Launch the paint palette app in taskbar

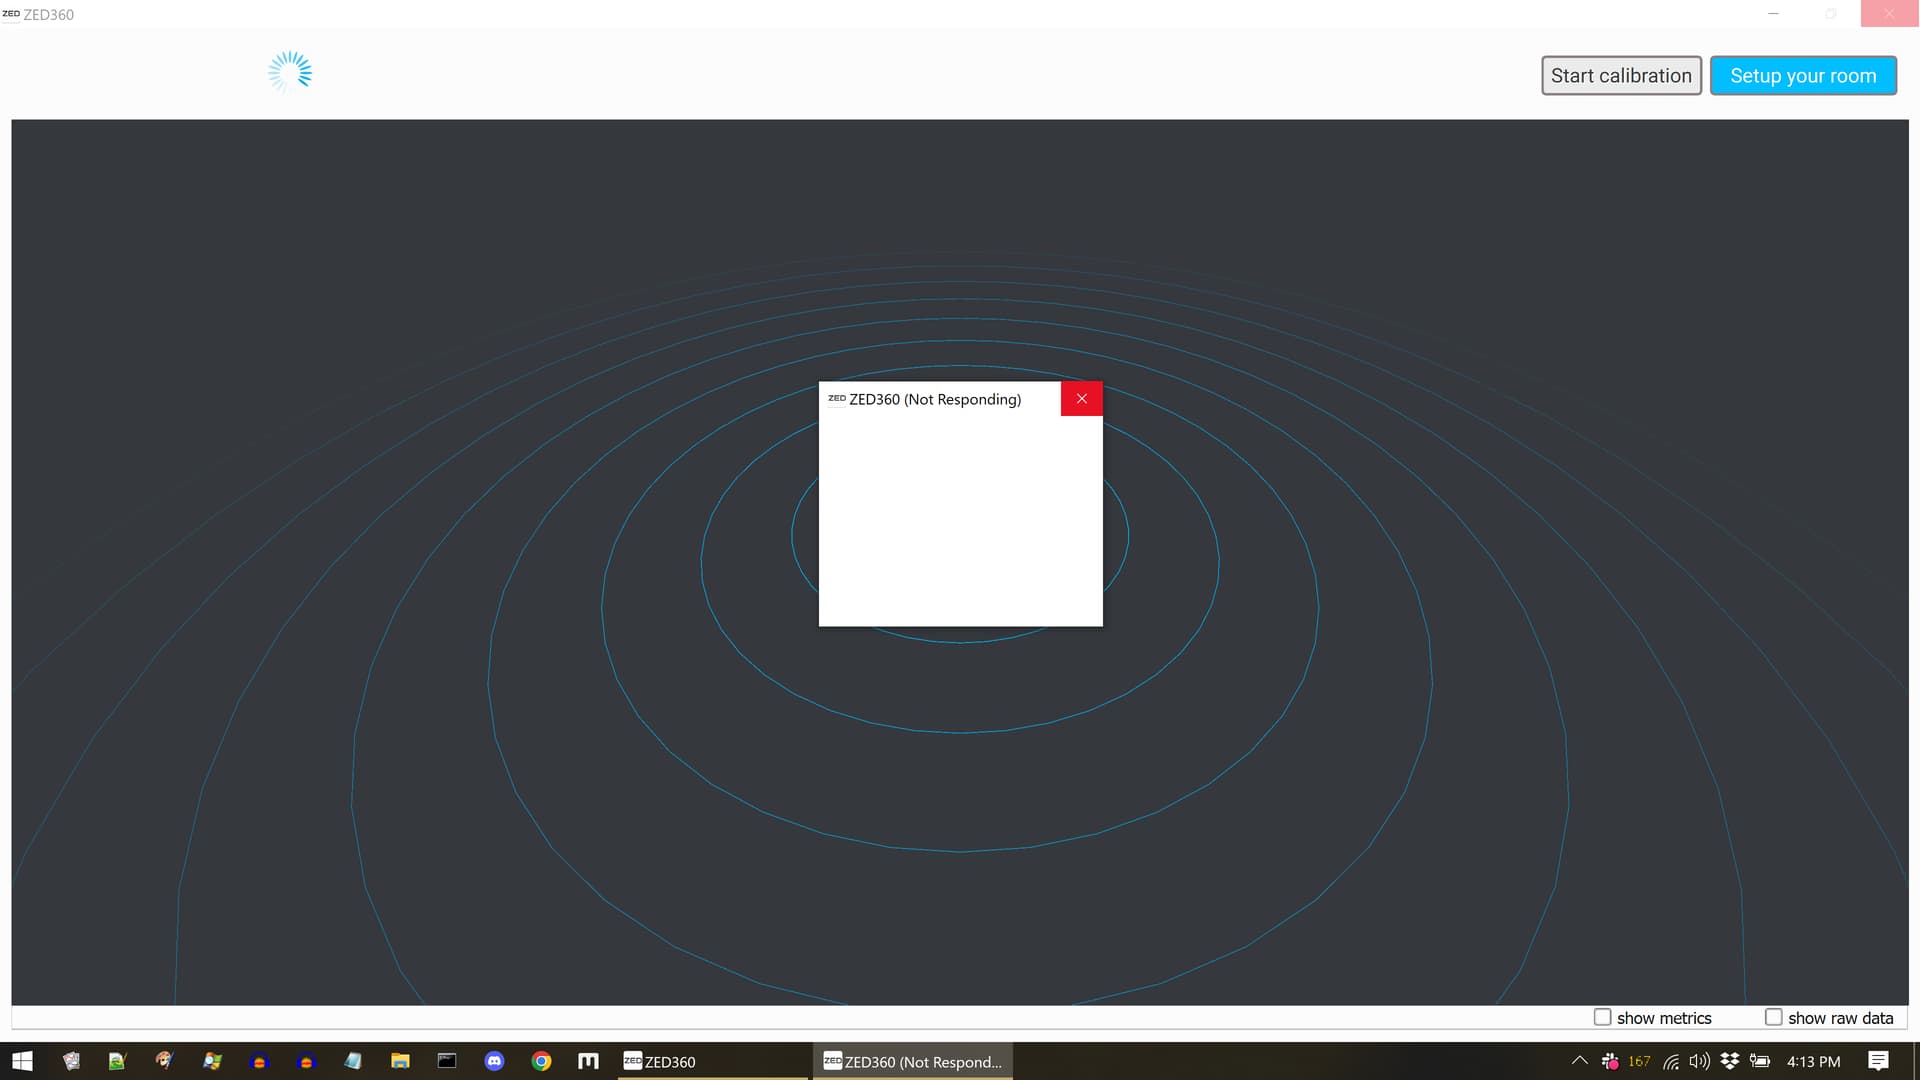(164, 1061)
